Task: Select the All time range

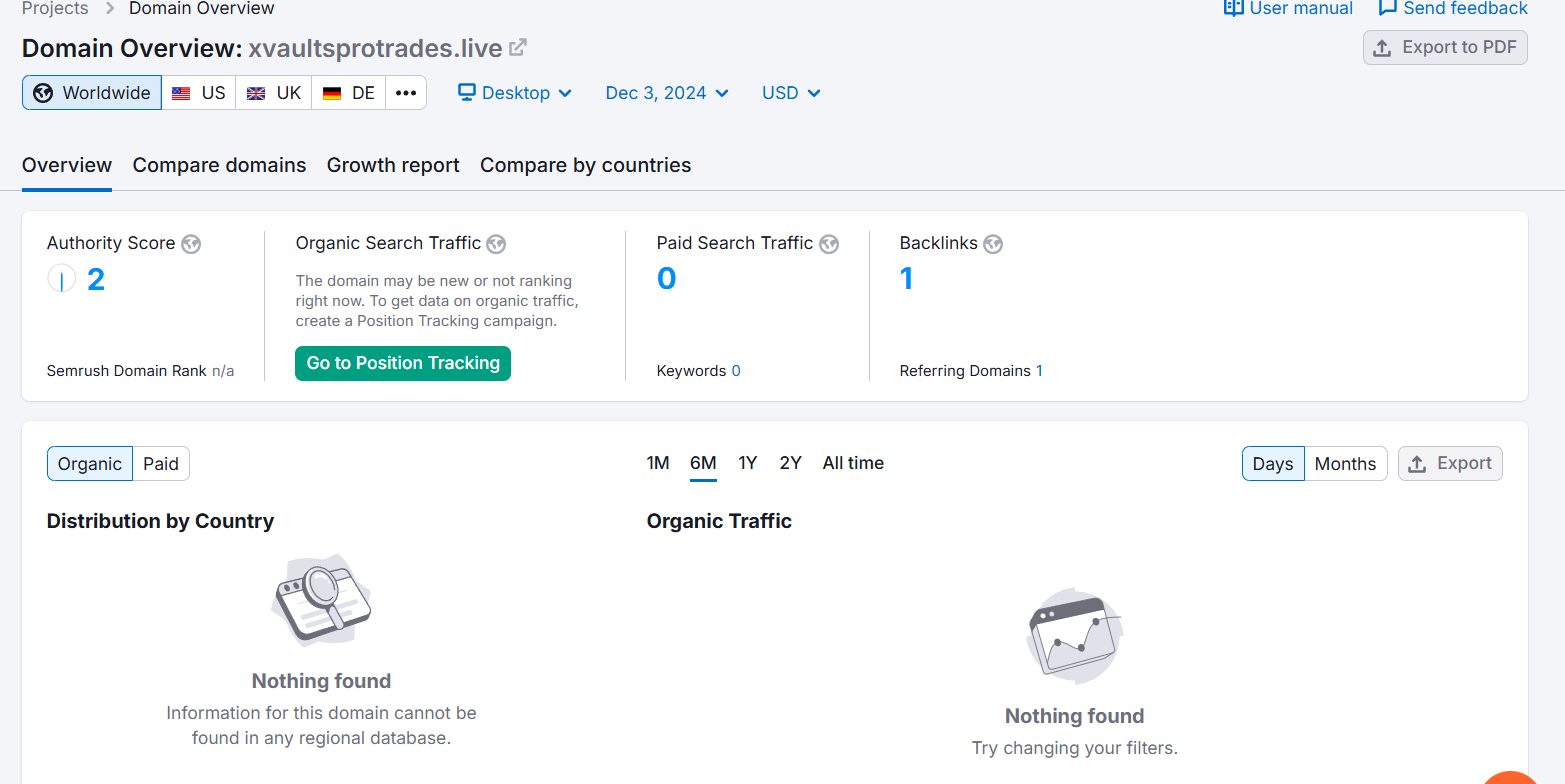Action: pyautogui.click(x=853, y=463)
